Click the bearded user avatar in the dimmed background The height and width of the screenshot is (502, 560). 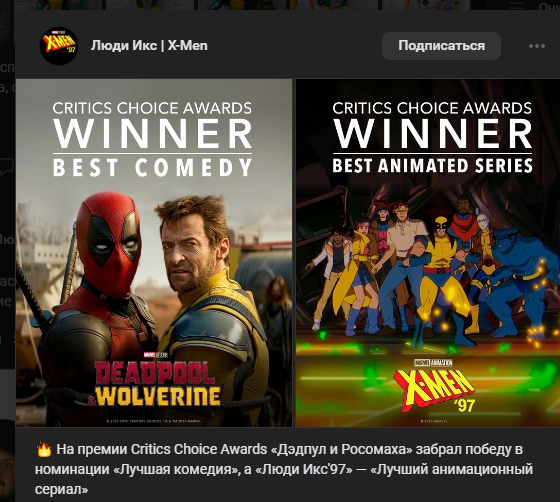[7, 461]
